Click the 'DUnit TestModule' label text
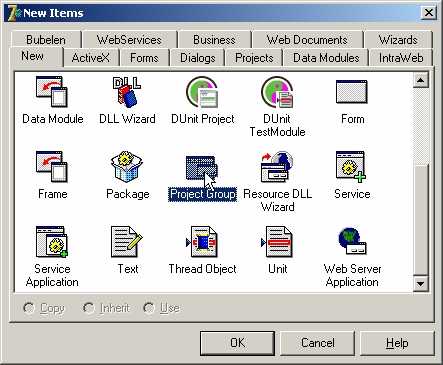Image resolution: width=443 pixels, height=365 pixels. click(277, 125)
